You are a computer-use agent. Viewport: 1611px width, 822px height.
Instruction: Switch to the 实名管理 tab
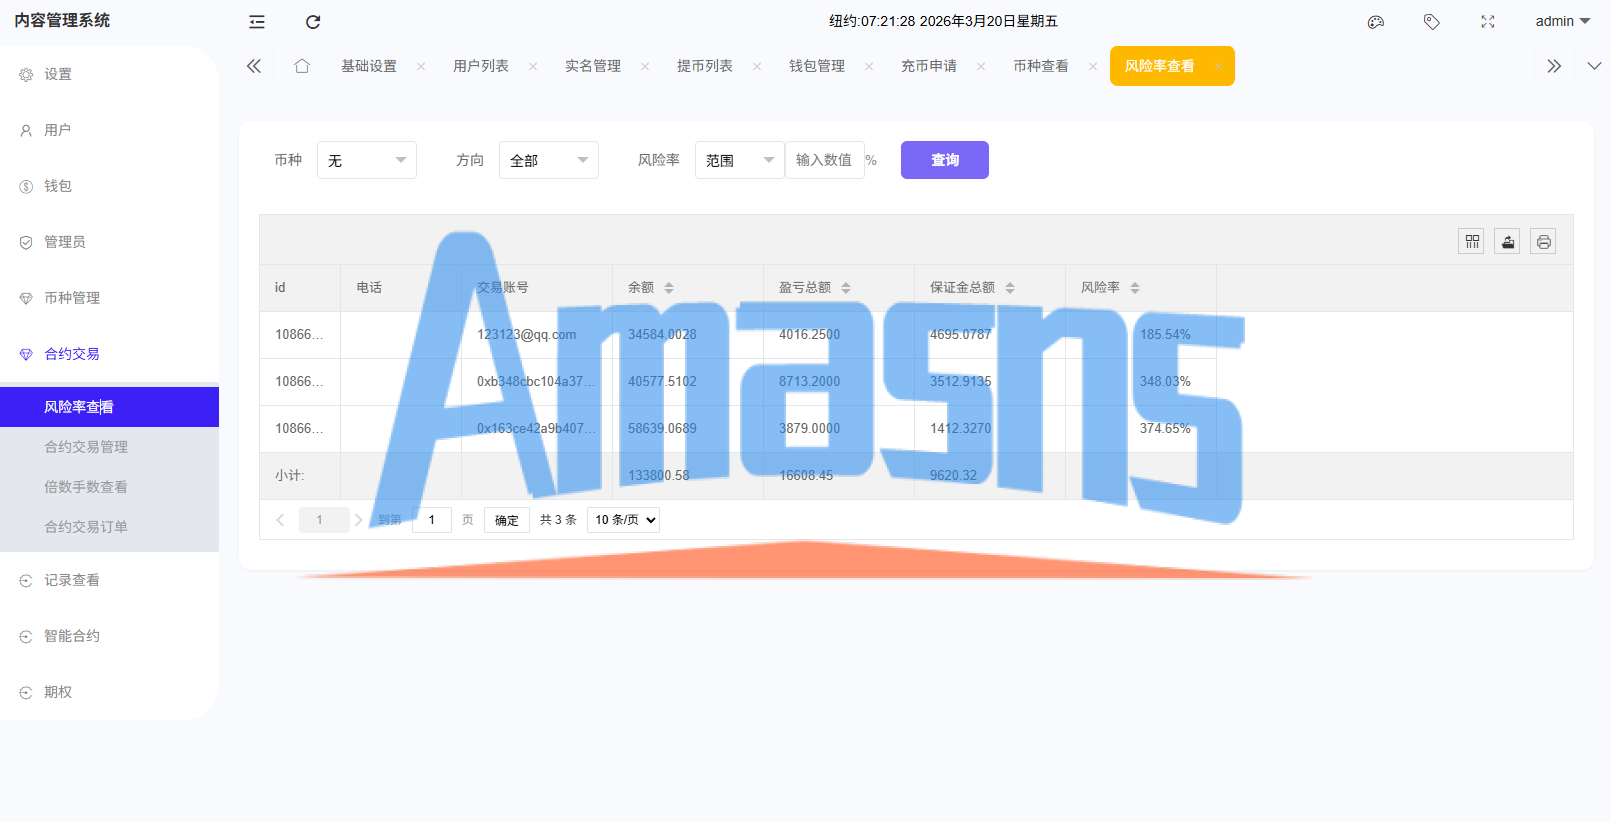pyautogui.click(x=593, y=66)
